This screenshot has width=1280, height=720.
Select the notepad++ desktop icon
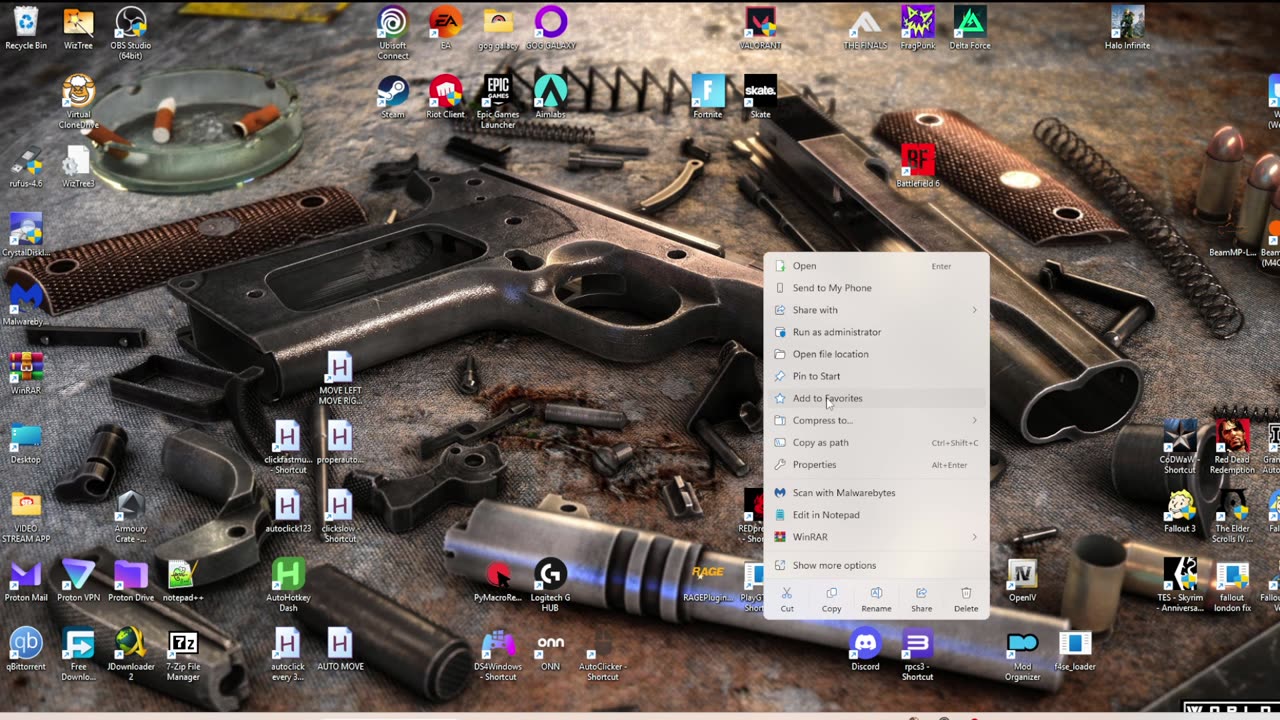point(183,580)
